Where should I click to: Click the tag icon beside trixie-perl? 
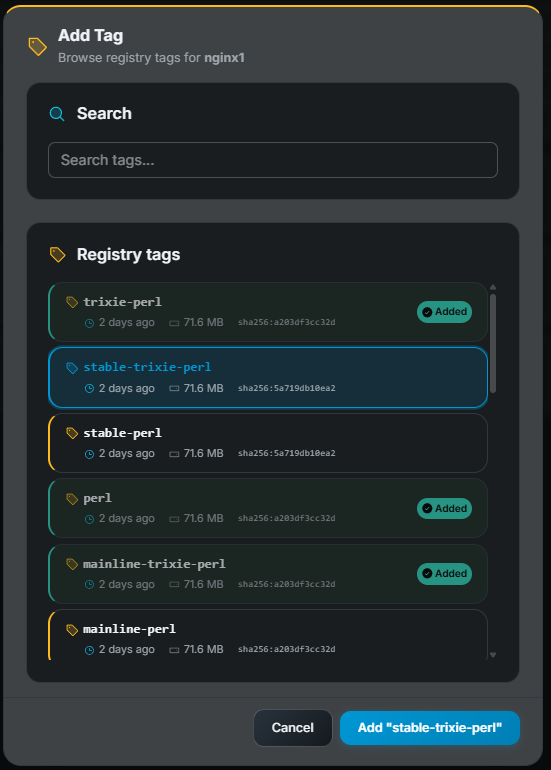(72, 302)
